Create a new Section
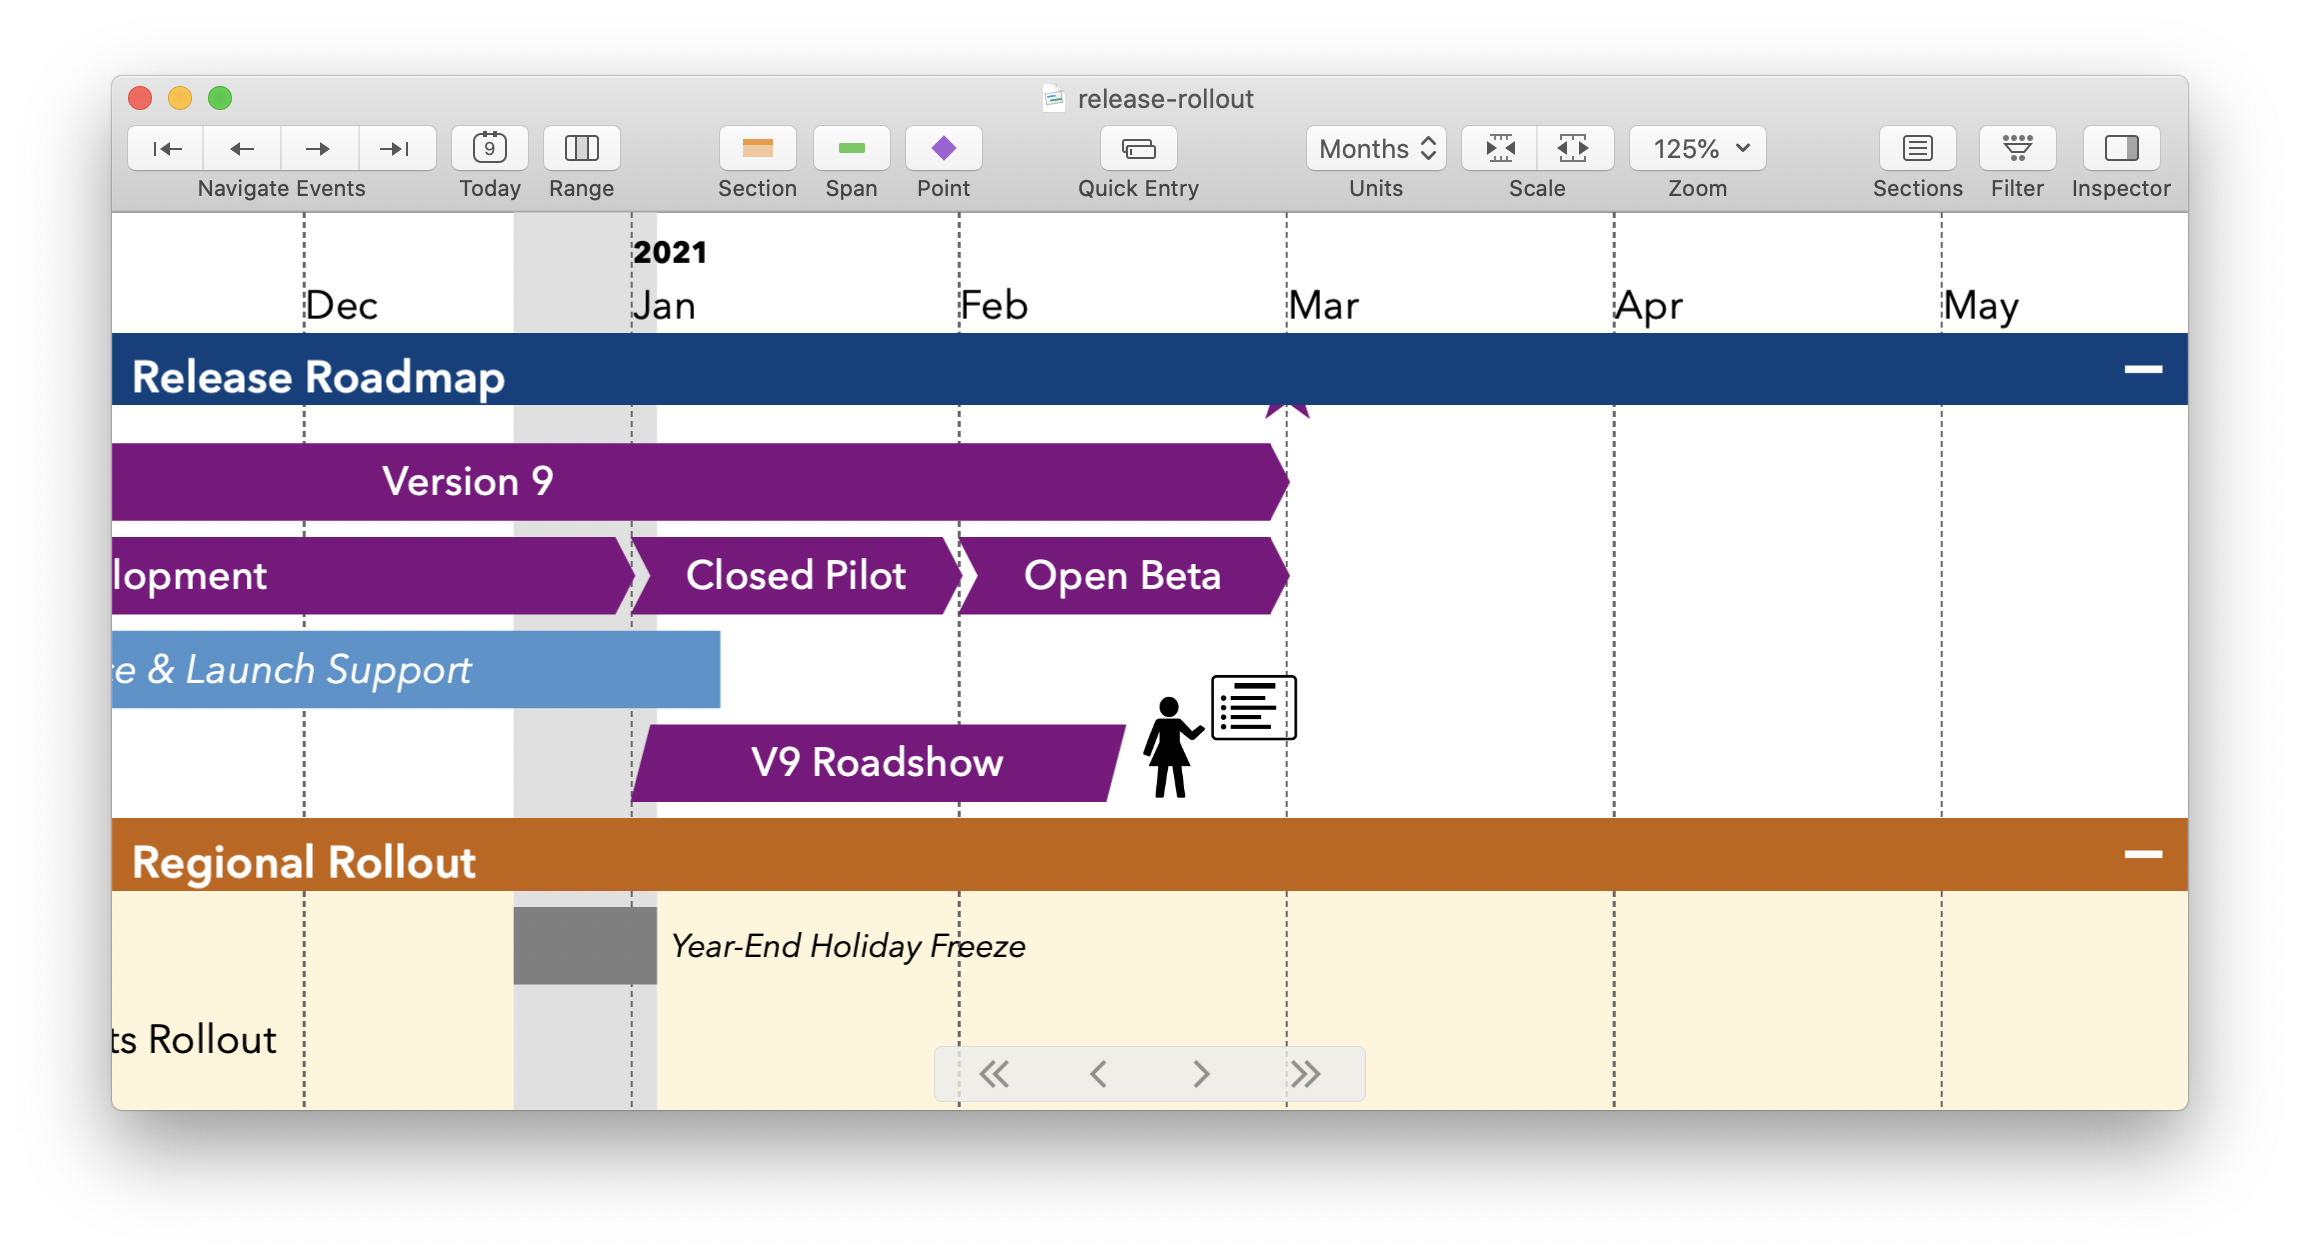Viewport: 2300px width, 1258px height. 757,148
